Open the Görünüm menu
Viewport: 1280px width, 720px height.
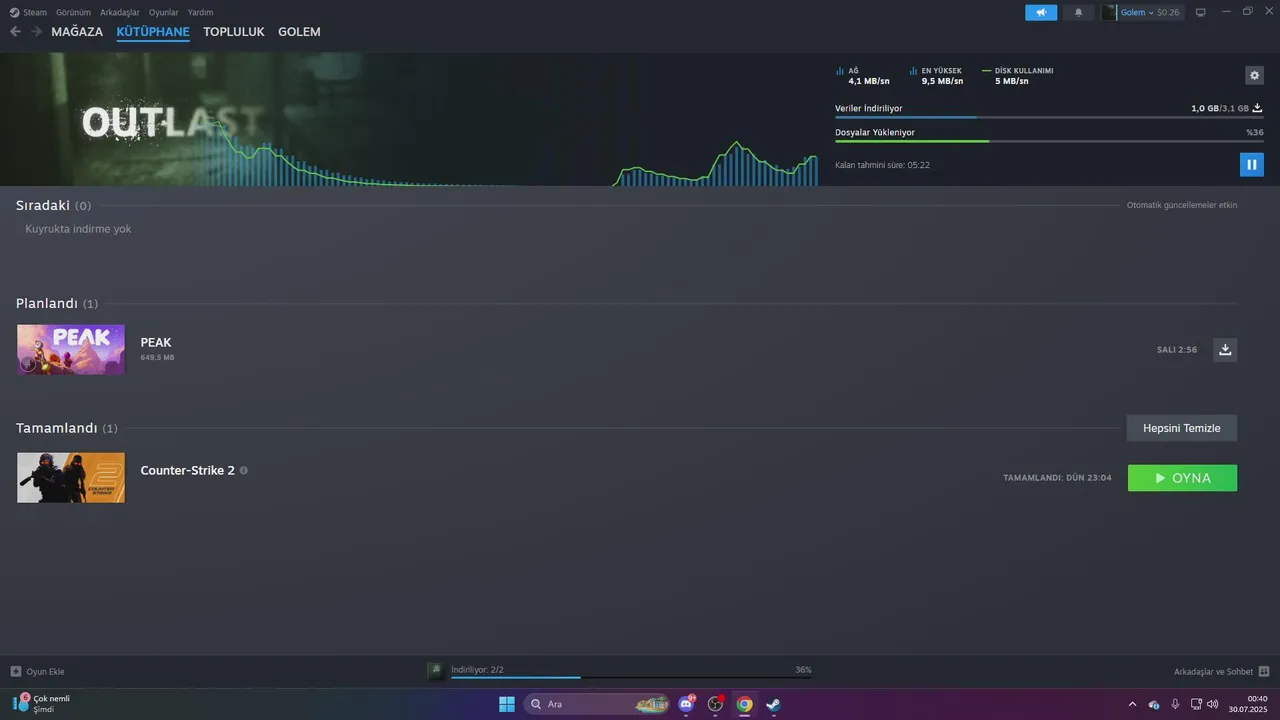point(74,12)
